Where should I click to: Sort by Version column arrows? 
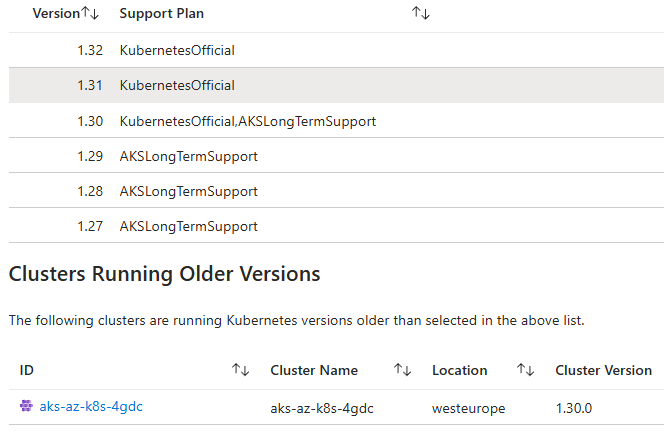click(x=89, y=14)
